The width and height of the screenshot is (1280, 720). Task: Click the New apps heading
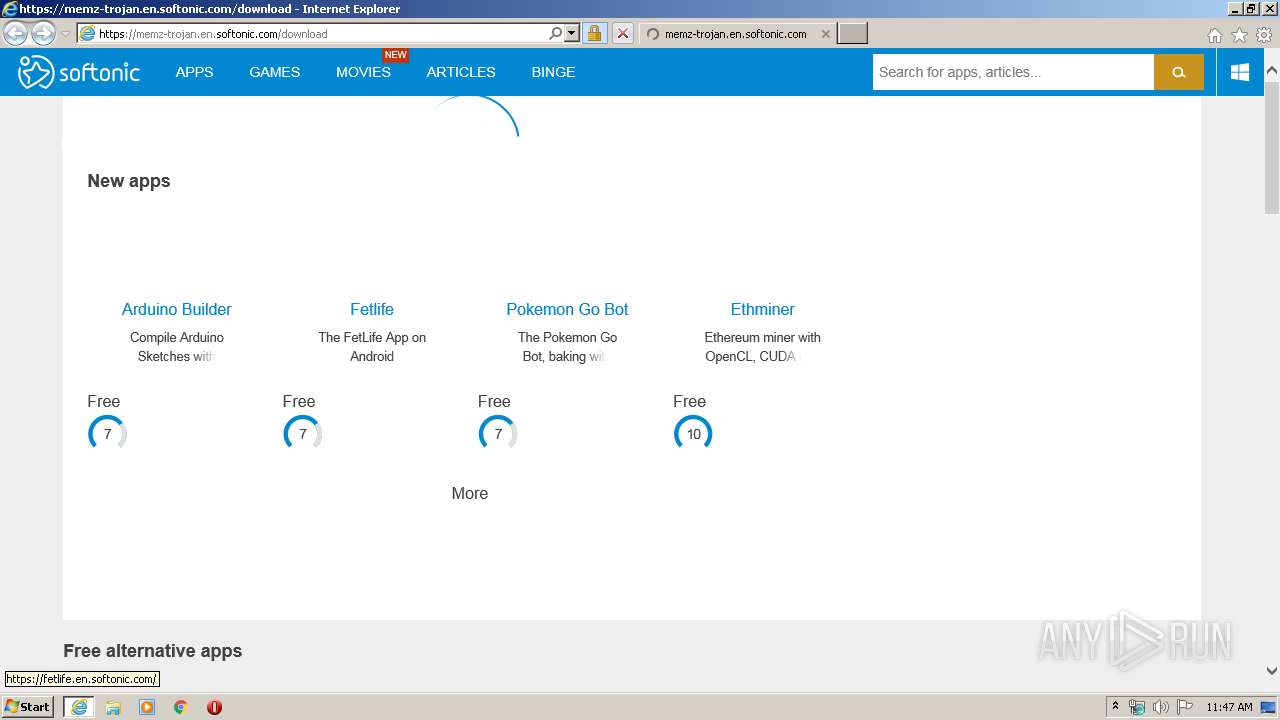[129, 181]
